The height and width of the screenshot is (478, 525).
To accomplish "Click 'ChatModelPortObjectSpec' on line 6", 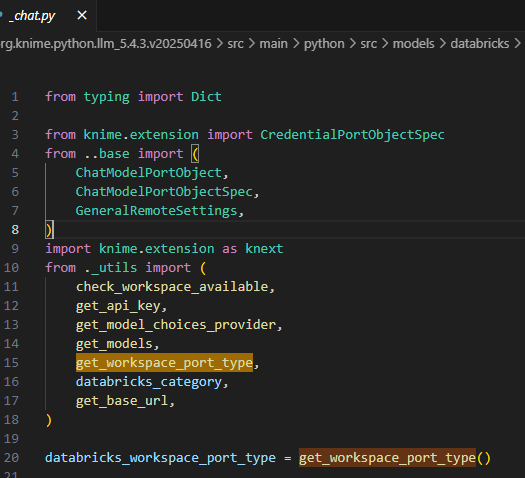I will click(164, 192).
